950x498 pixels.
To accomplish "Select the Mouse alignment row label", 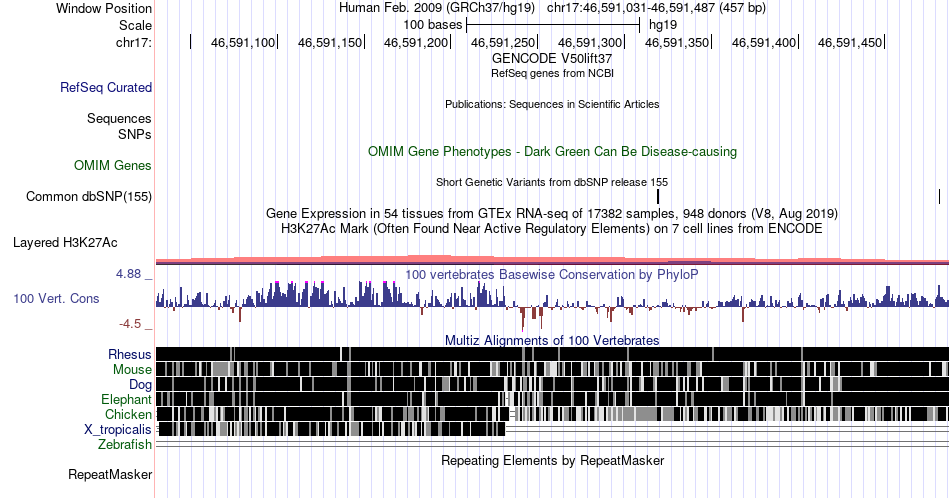I will coord(132,370).
